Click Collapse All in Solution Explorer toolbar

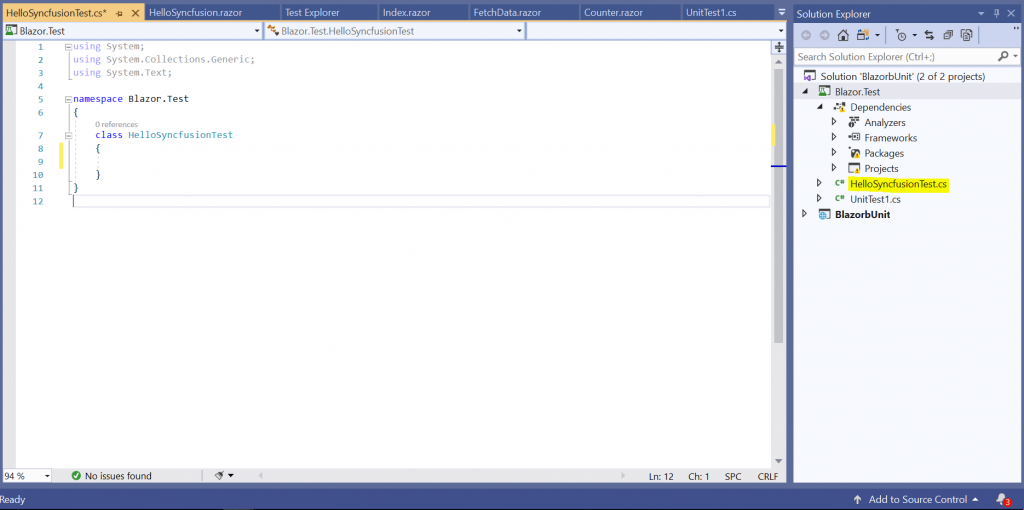947,35
